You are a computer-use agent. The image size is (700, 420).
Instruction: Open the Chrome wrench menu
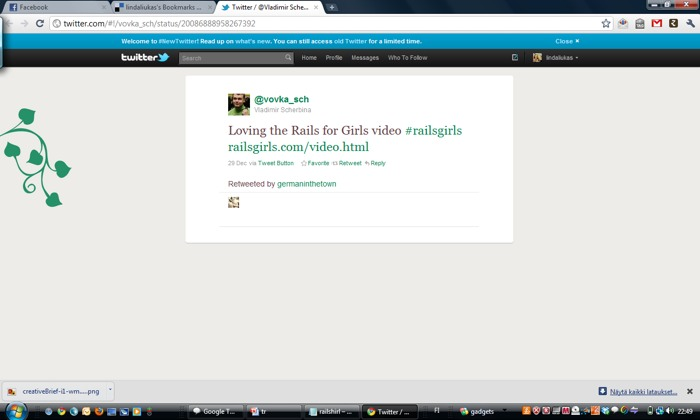690,23
